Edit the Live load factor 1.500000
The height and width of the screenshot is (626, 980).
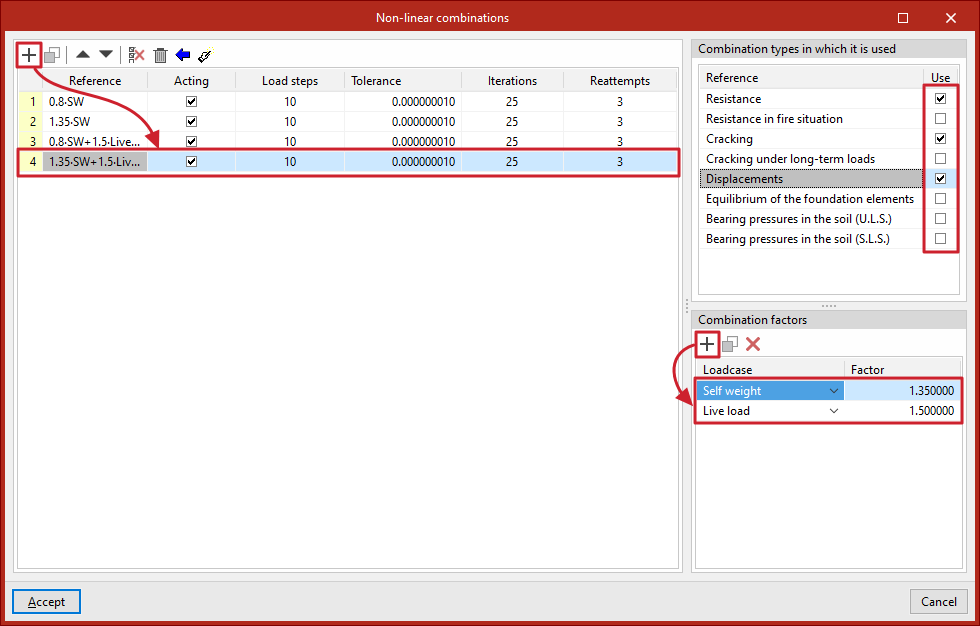tap(902, 411)
